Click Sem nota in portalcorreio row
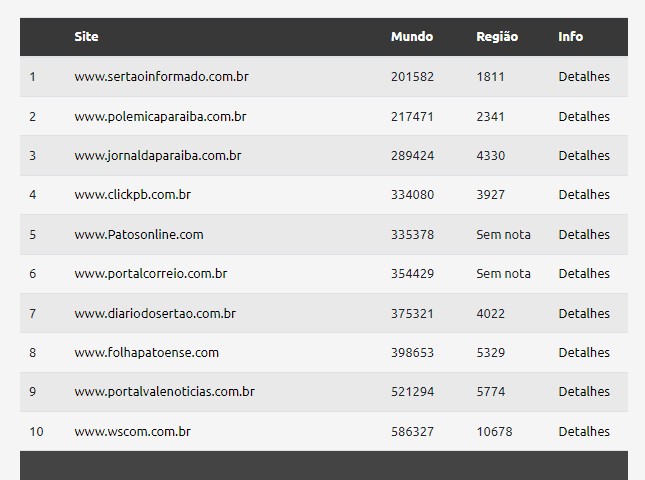This screenshot has width=645, height=480. [x=503, y=274]
